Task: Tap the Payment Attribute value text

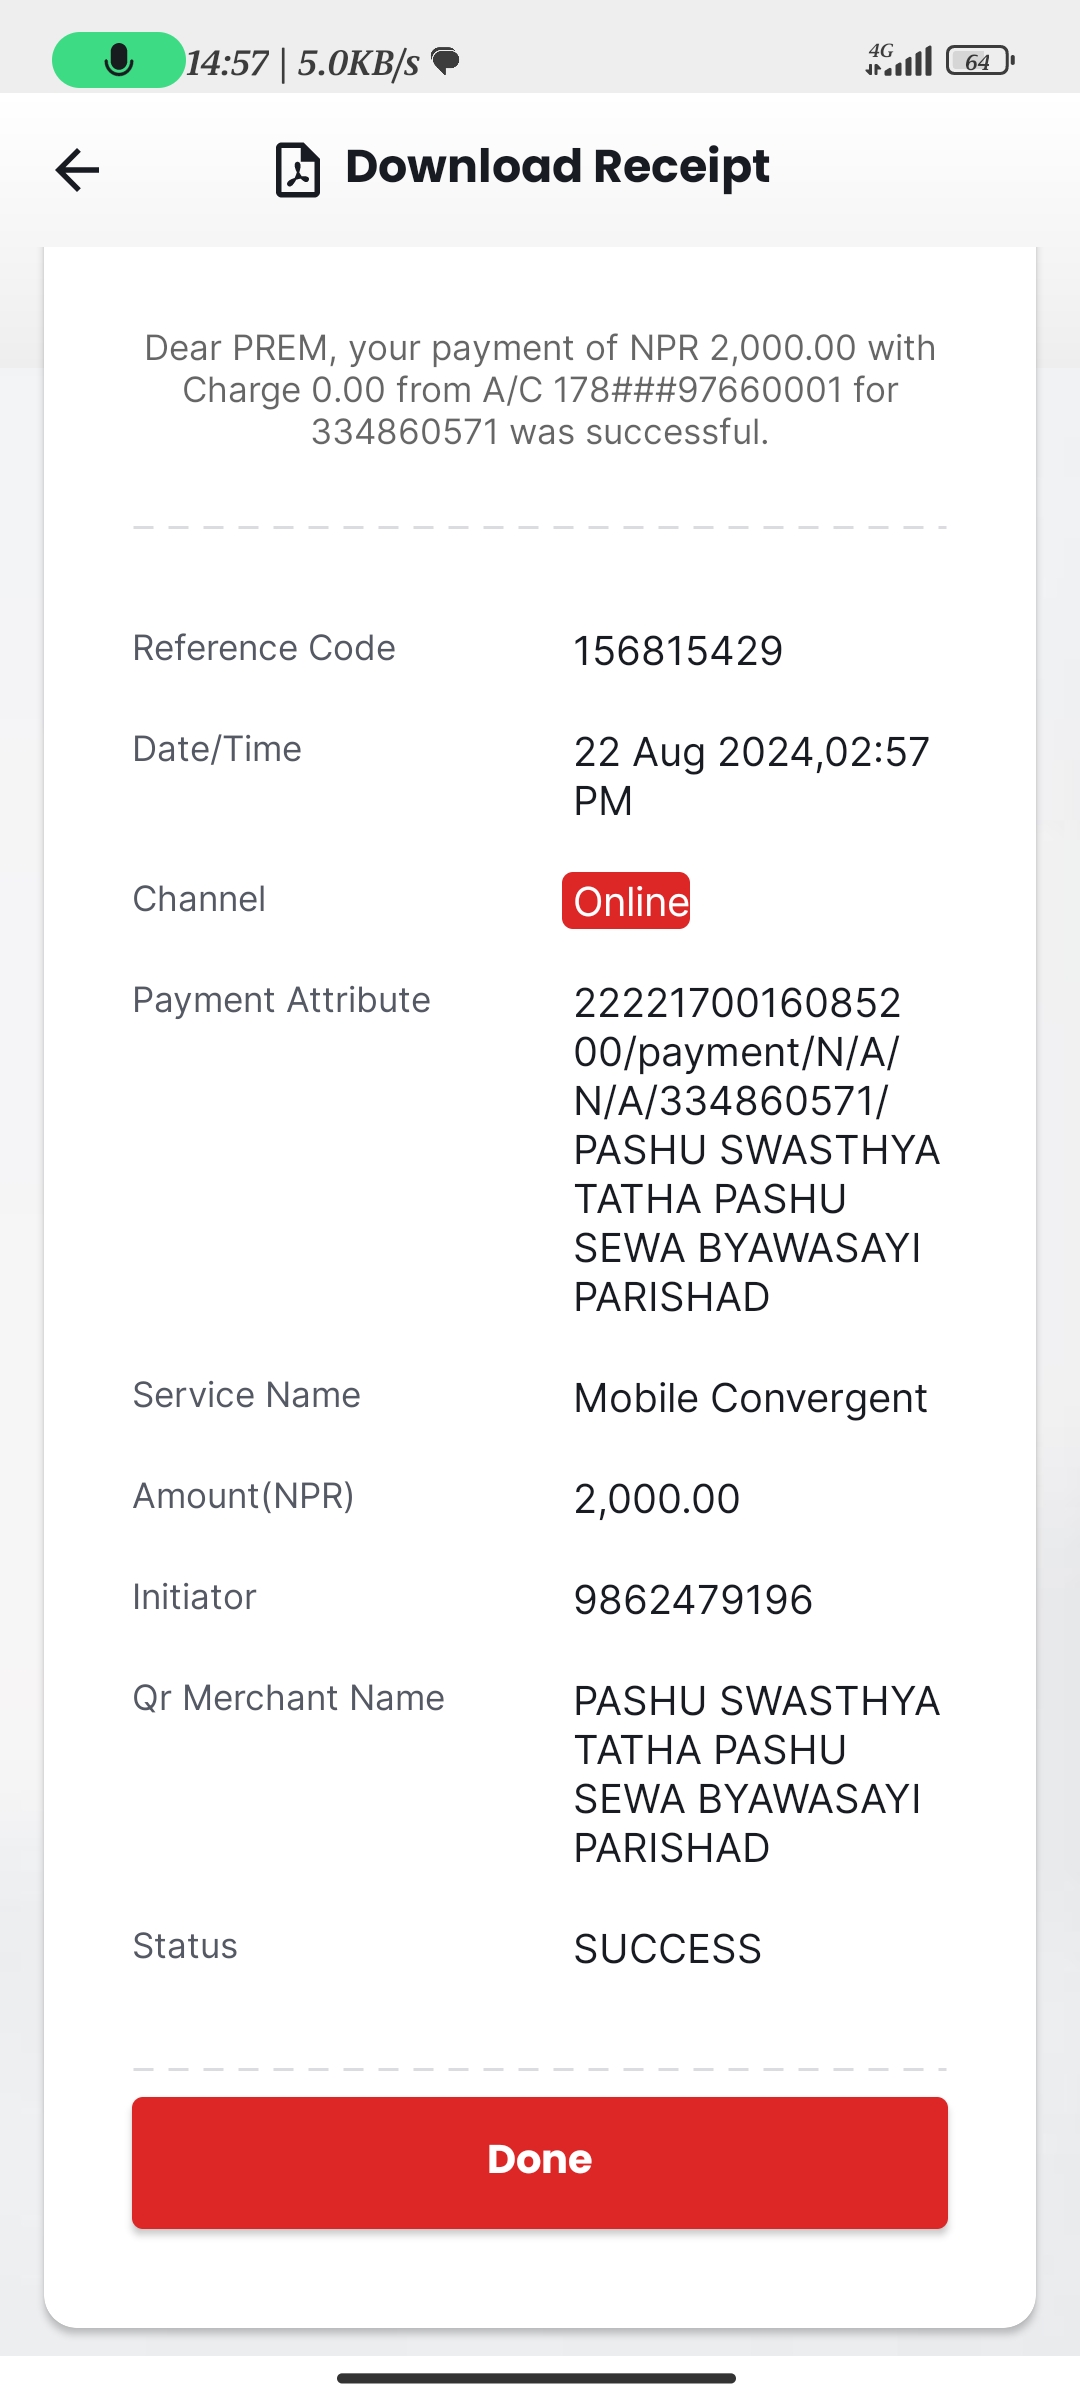Action: (x=757, y=1150)
